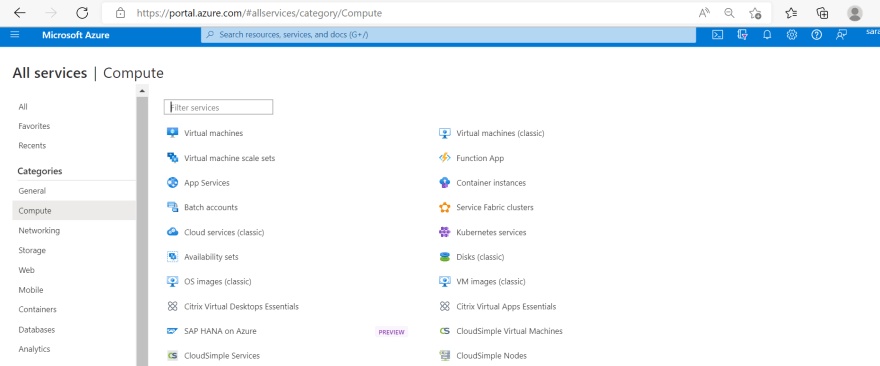Open the Virtual machines link
Screen dimensions: 880x366
[x=213, y=133]
